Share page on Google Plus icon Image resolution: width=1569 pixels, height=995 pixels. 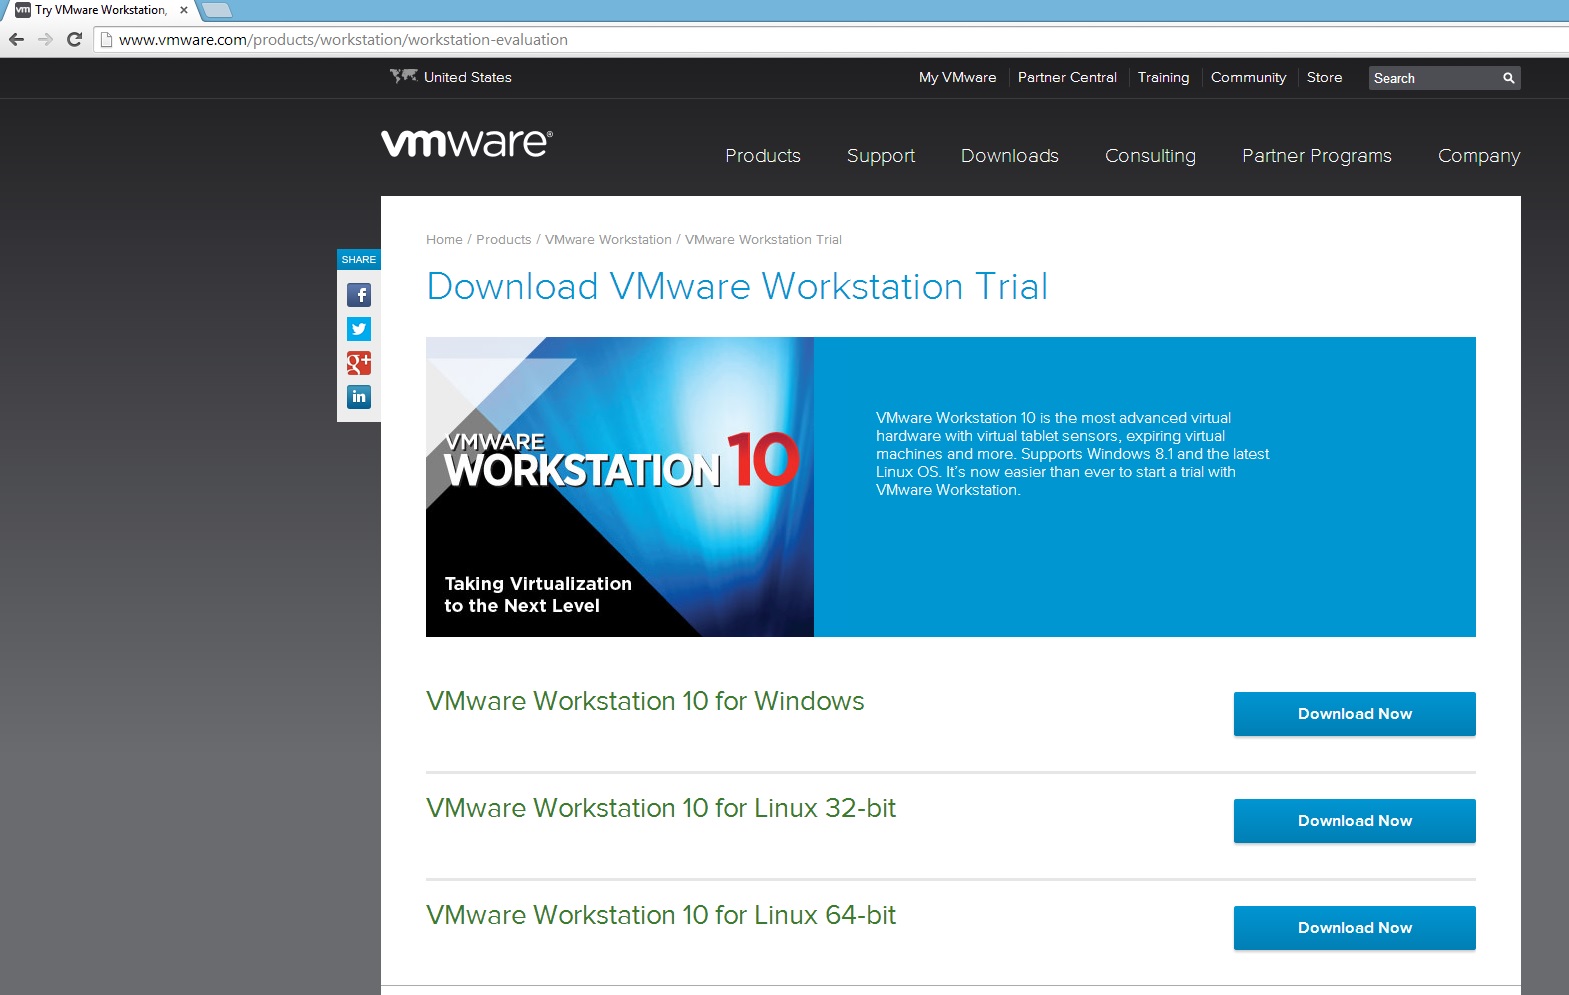tap(358, 363)
